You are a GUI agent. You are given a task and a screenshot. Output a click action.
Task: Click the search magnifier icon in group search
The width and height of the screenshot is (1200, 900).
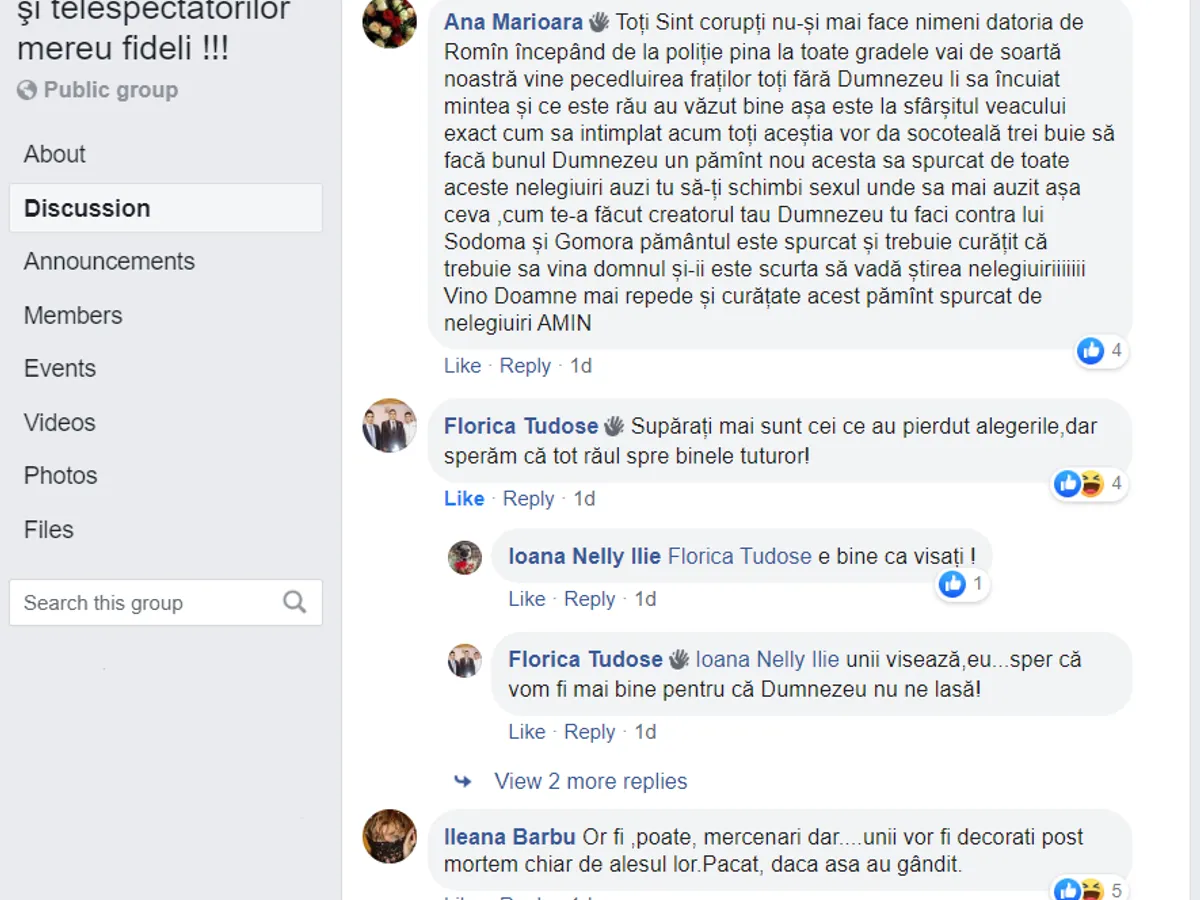click(x=294, y=602)
